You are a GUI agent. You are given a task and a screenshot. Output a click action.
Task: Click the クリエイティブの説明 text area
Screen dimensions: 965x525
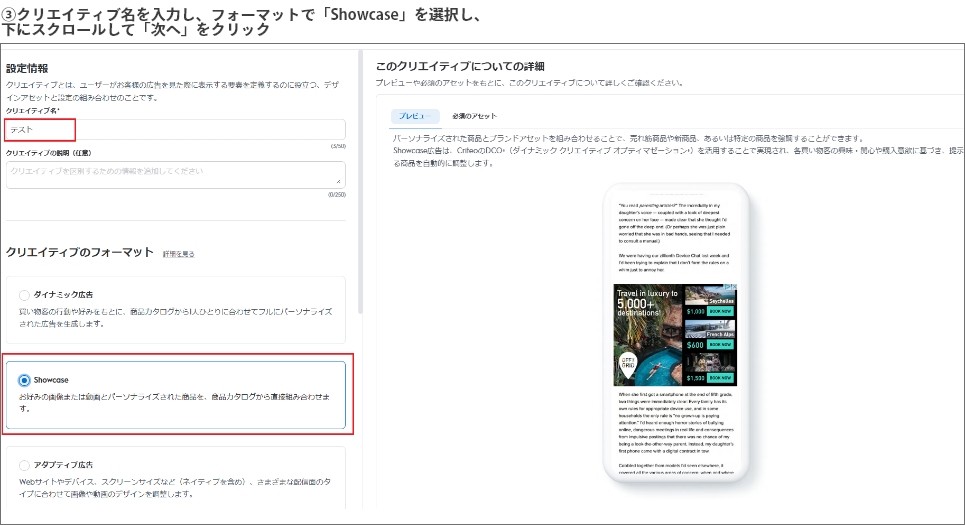175,175
